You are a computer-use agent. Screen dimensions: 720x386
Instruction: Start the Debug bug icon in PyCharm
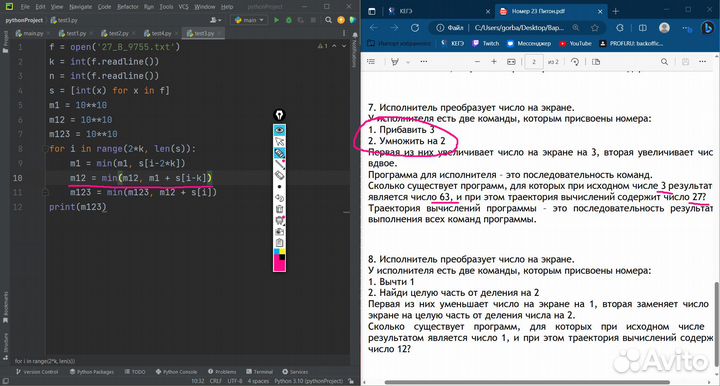(x=288, y=20)
